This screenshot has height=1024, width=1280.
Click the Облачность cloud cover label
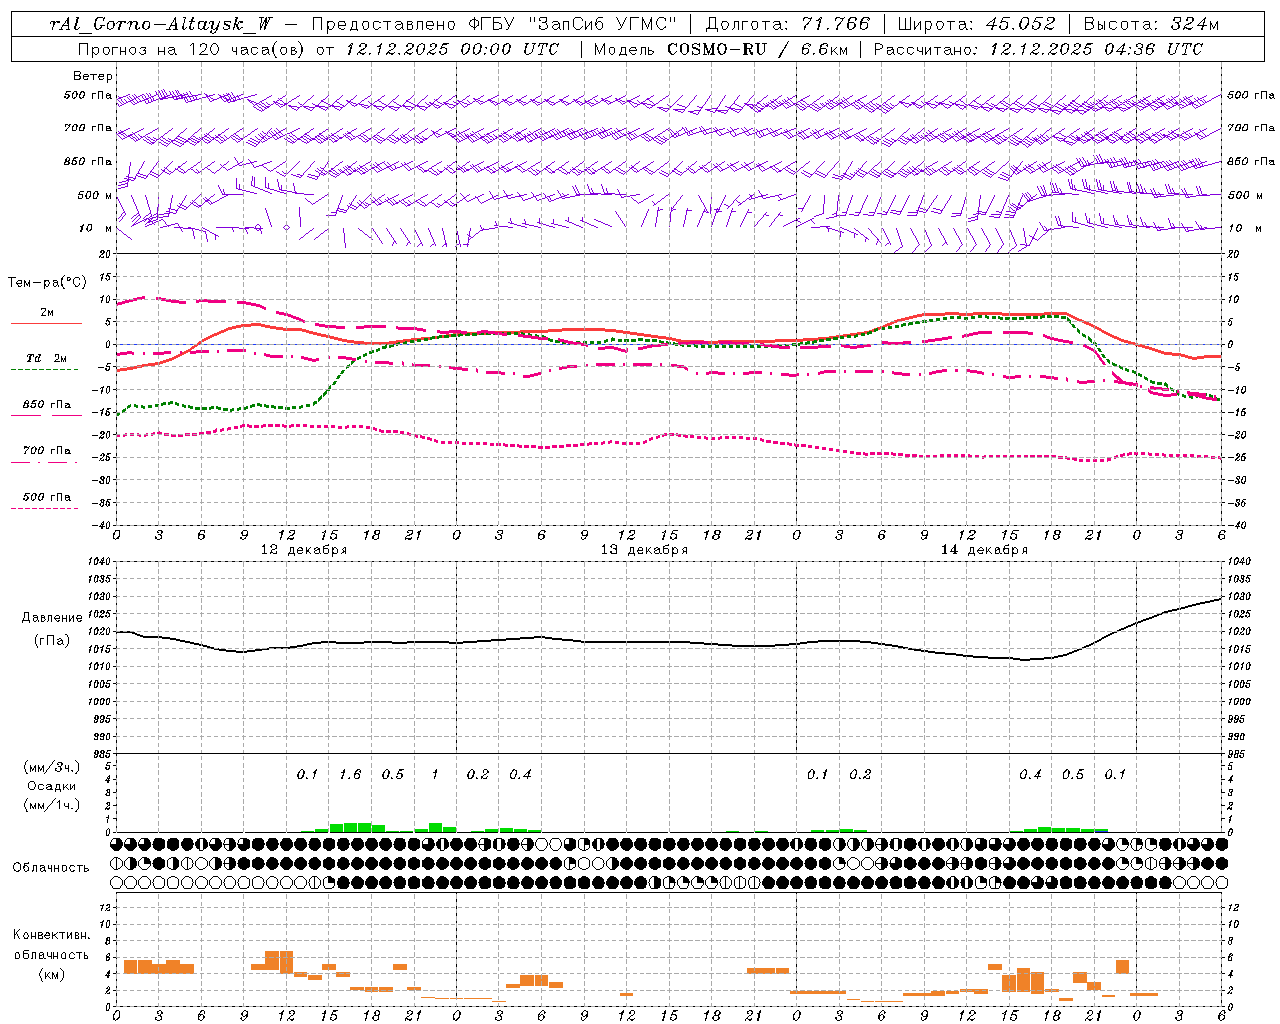point(51,867)
